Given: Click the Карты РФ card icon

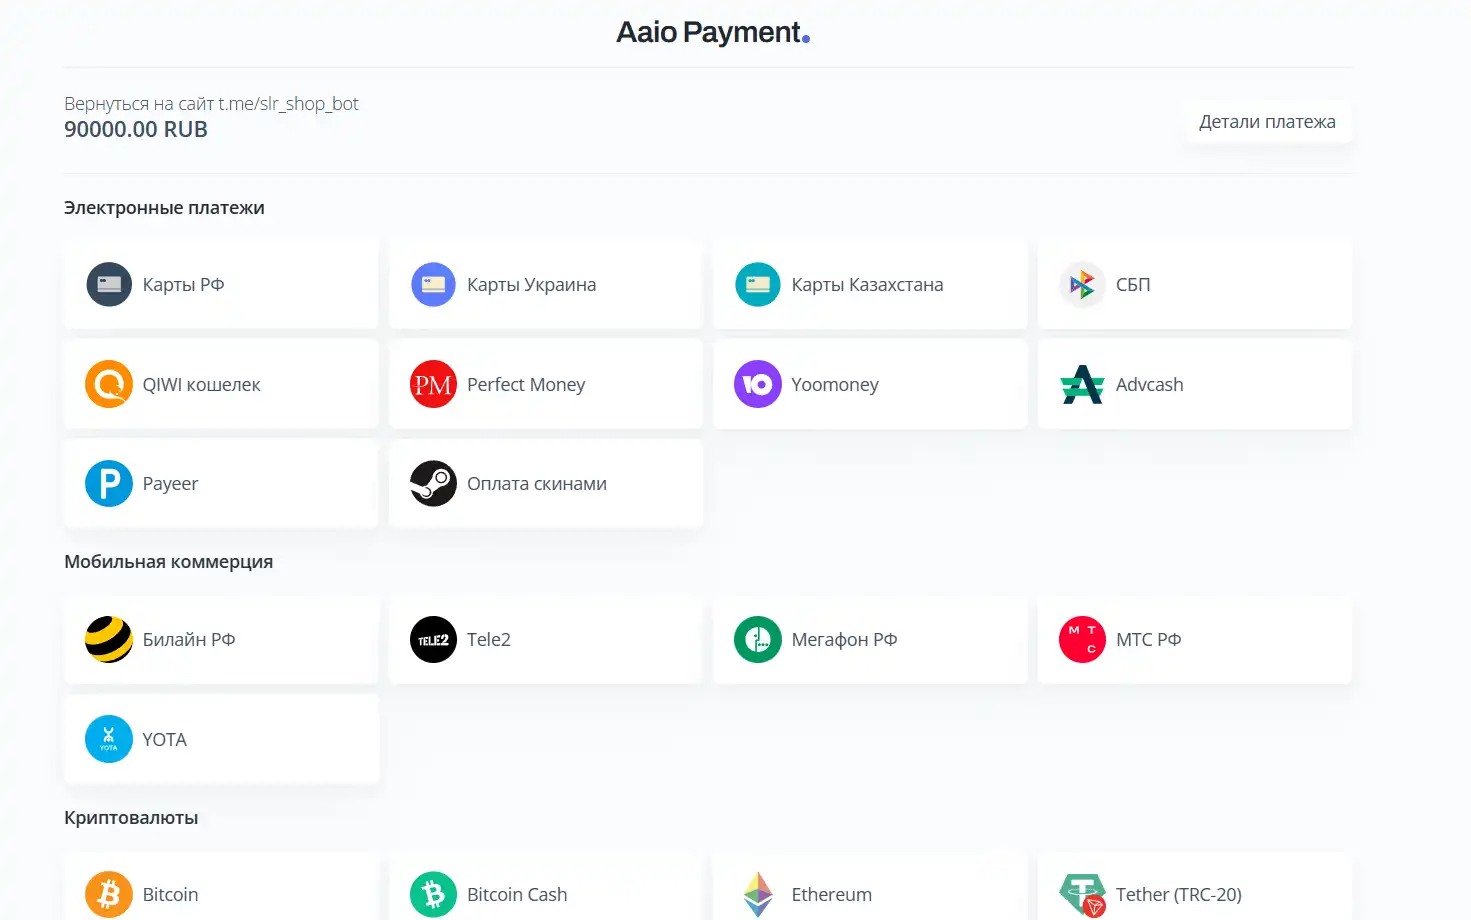Looking at the screenshot, I should point(109,285).
